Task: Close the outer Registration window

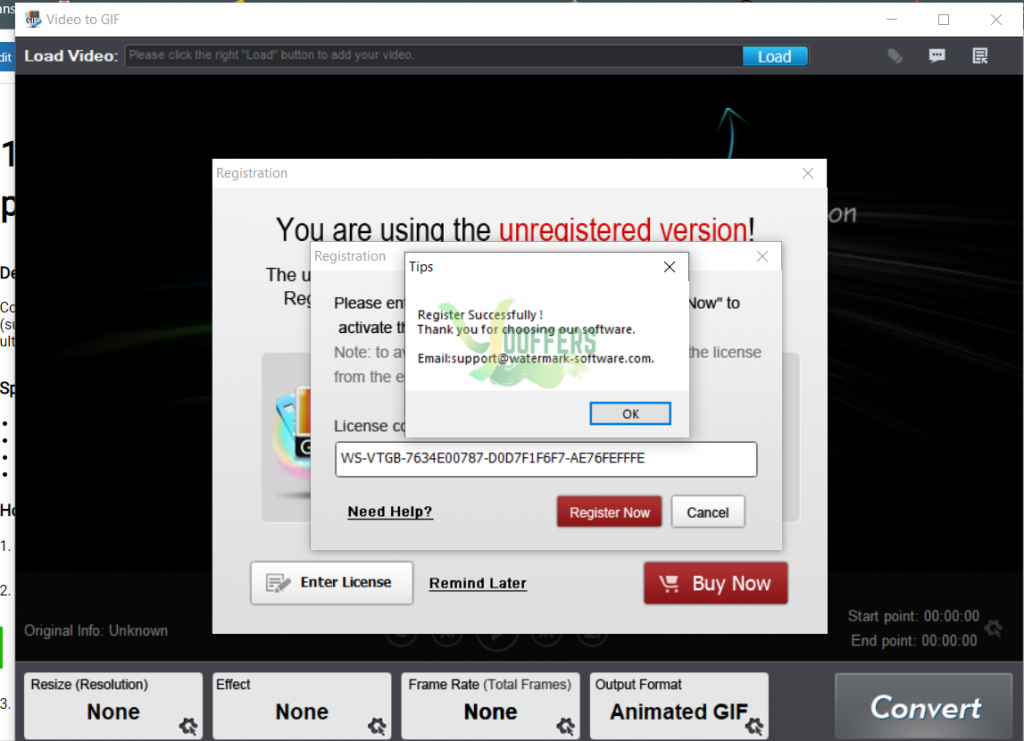Action: [x=808, y=173]
